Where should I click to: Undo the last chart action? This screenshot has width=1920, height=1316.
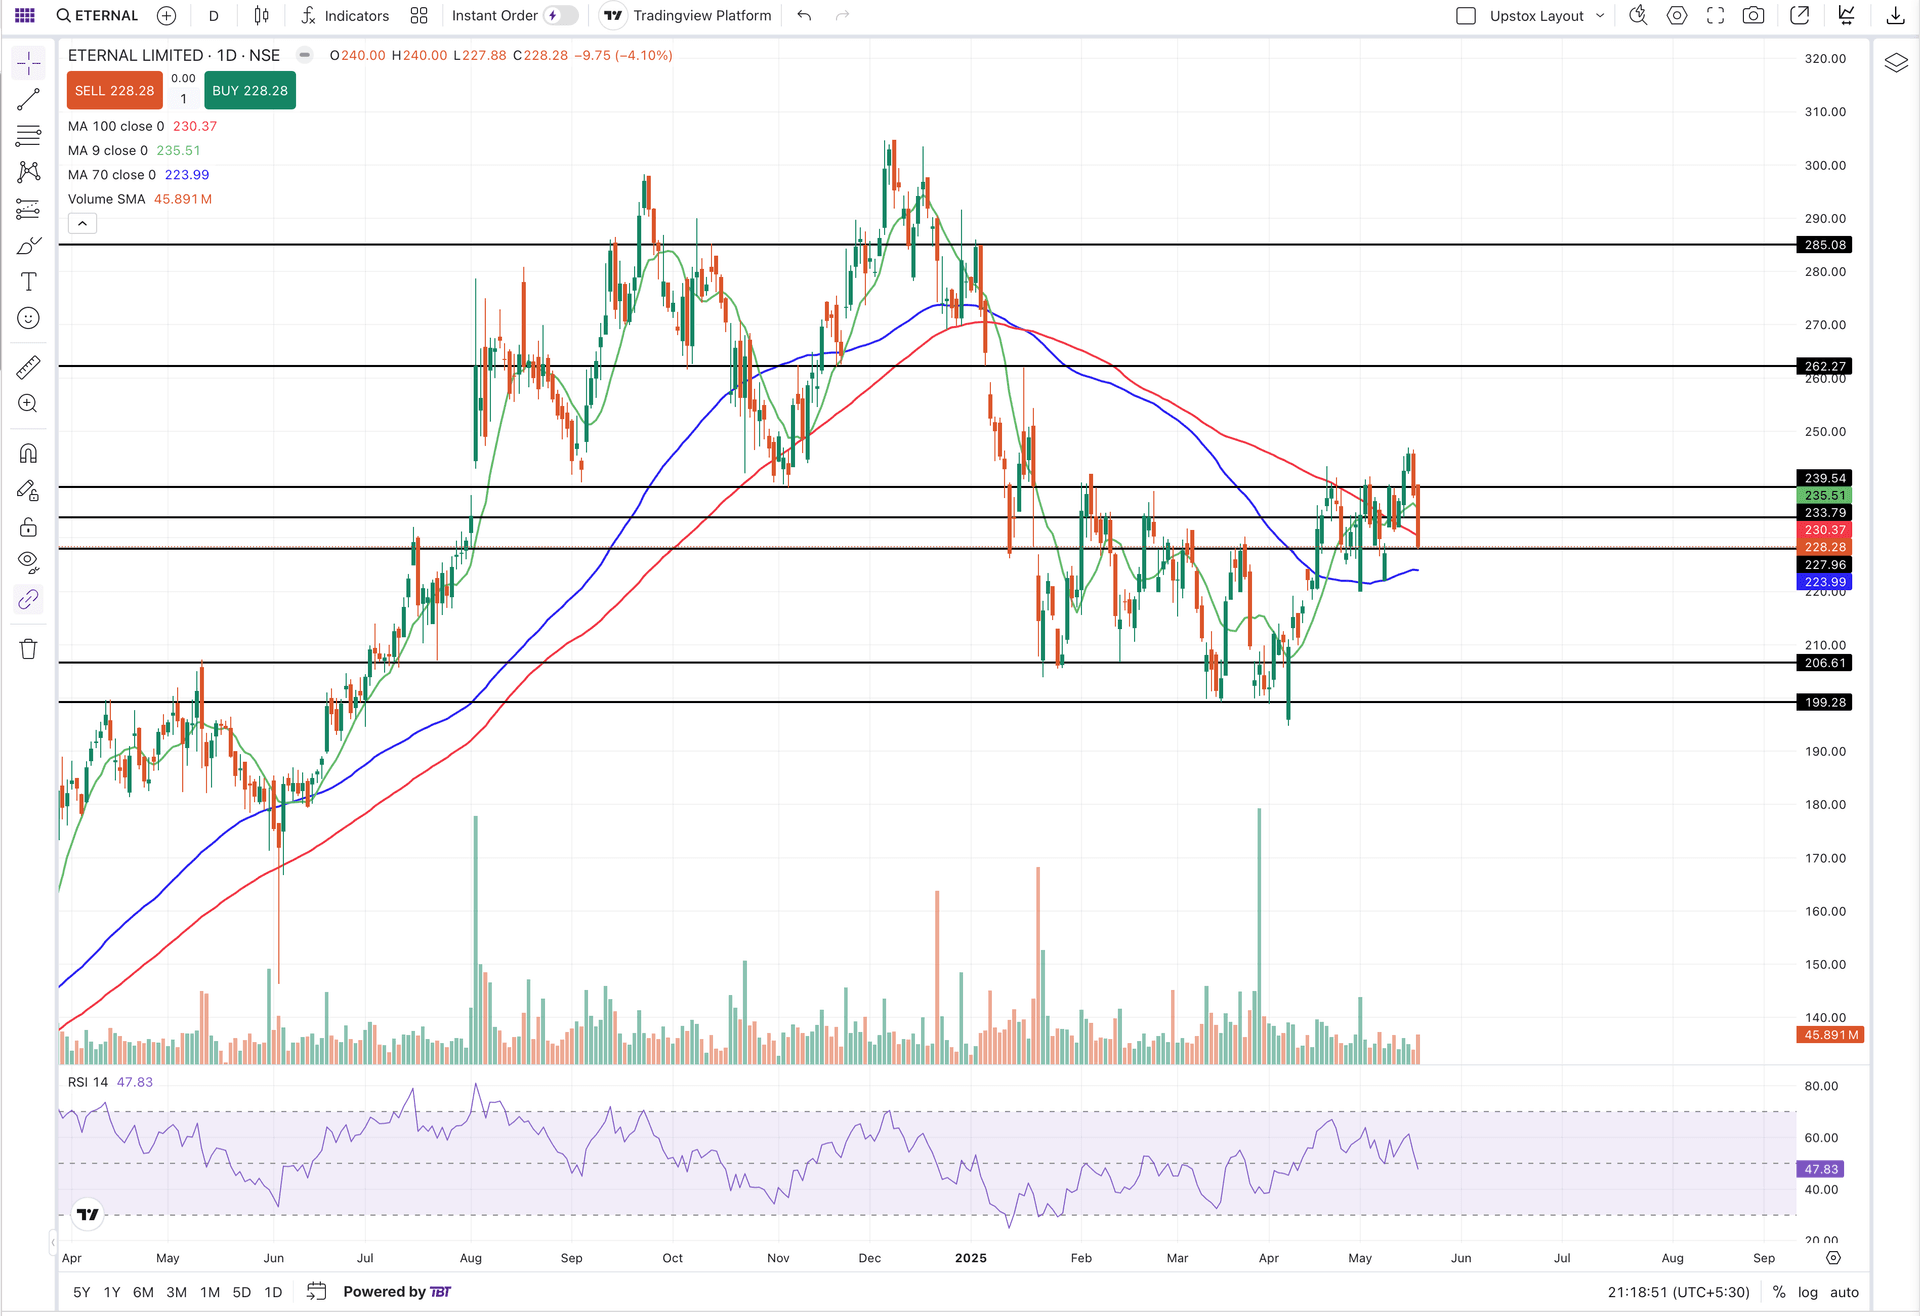(804, 16)
